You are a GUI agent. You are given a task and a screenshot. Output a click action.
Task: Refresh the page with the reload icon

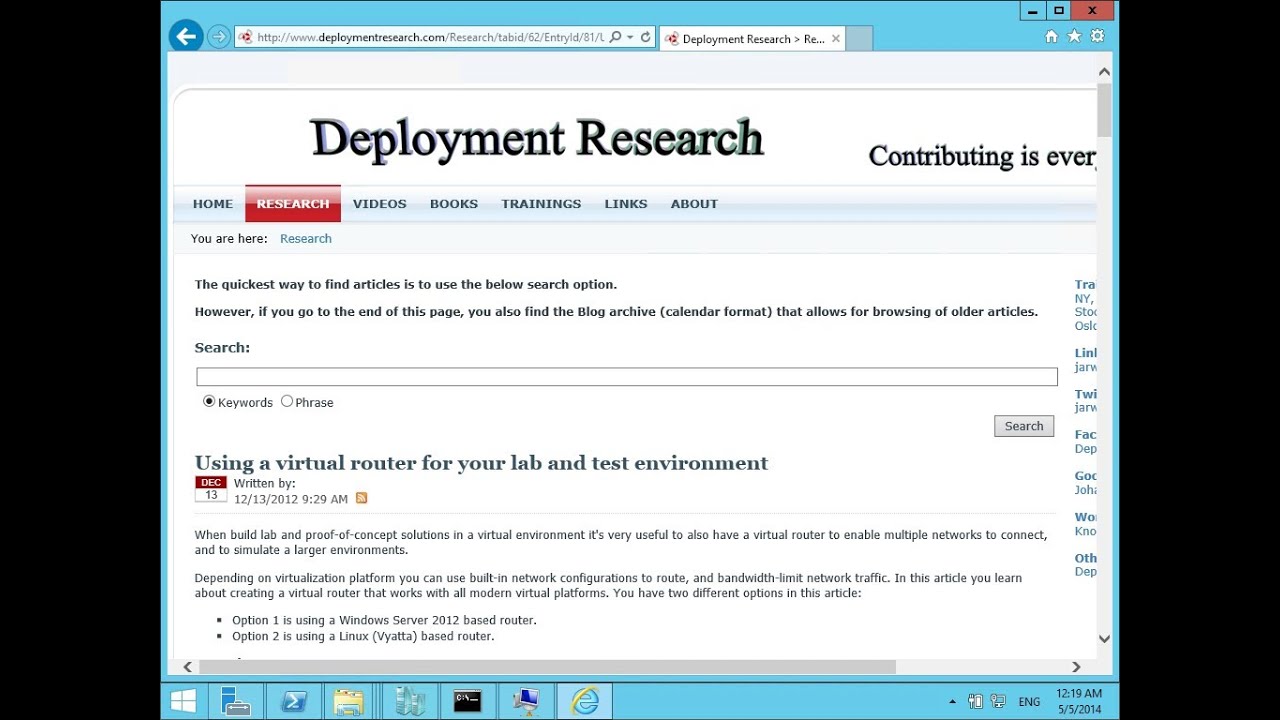pos(645,38)
